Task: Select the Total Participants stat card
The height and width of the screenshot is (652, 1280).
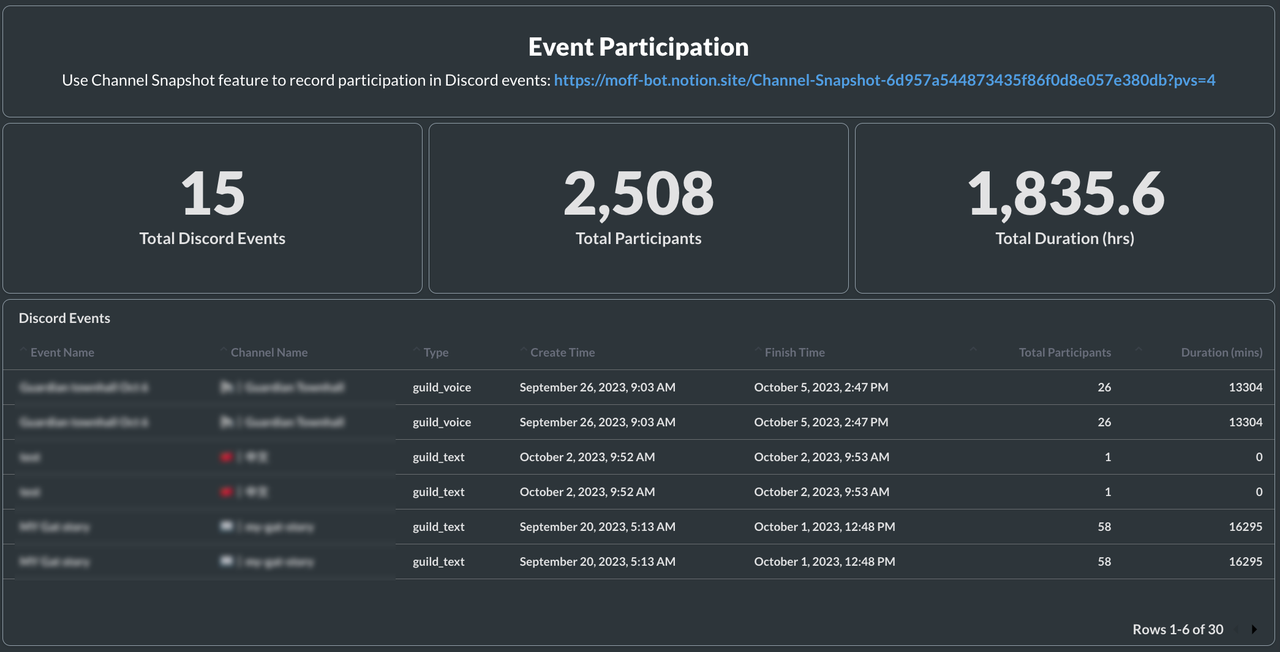Action: pos(638,207)
